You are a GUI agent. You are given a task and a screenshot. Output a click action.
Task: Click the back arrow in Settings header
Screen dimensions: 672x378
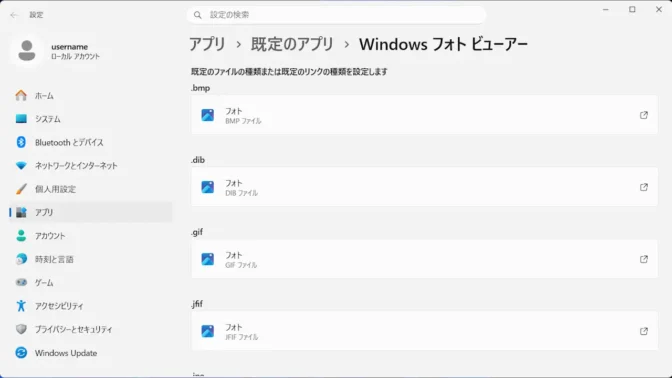(x=14, y=15)
